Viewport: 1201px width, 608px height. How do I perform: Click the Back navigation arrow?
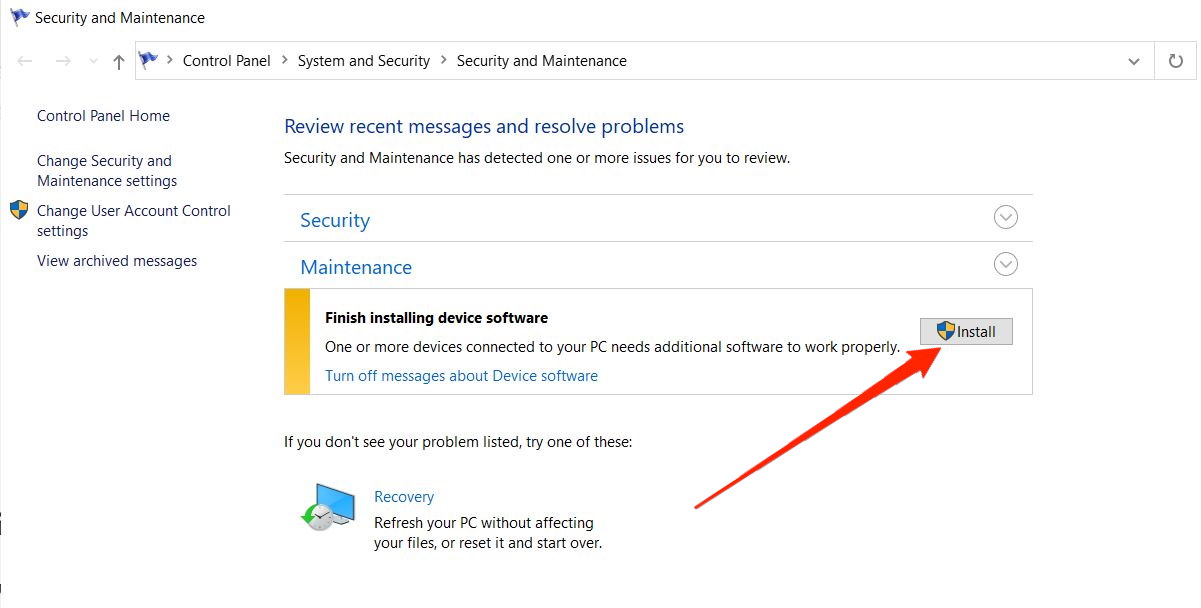26,62
